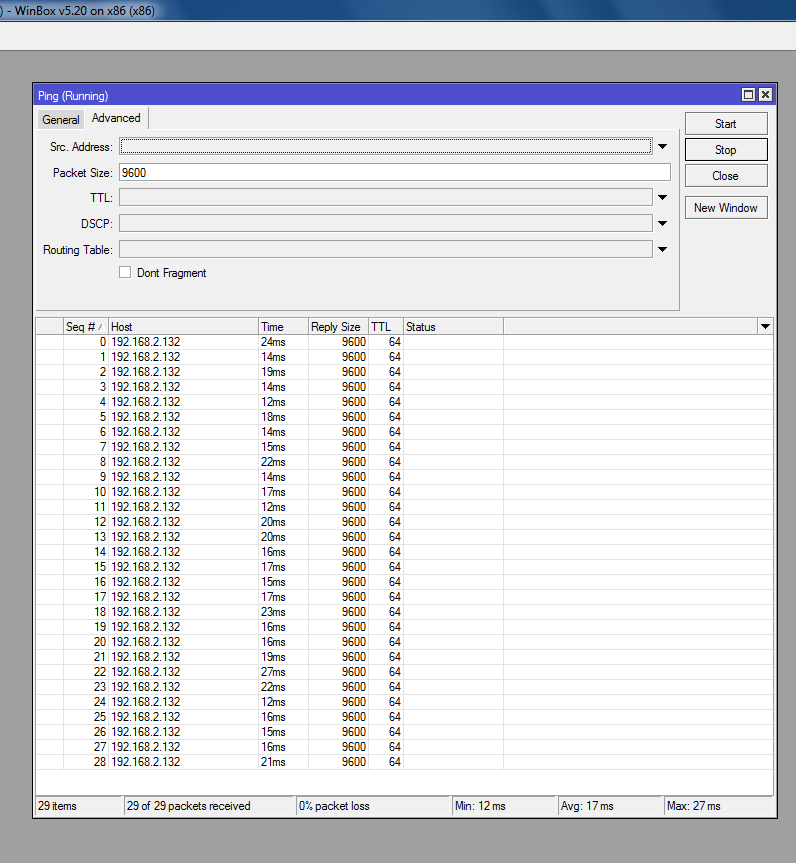The height and width of the screenshot is (863, 796).
Task: Click the Src. Address input field
Action: coord(385,147)
